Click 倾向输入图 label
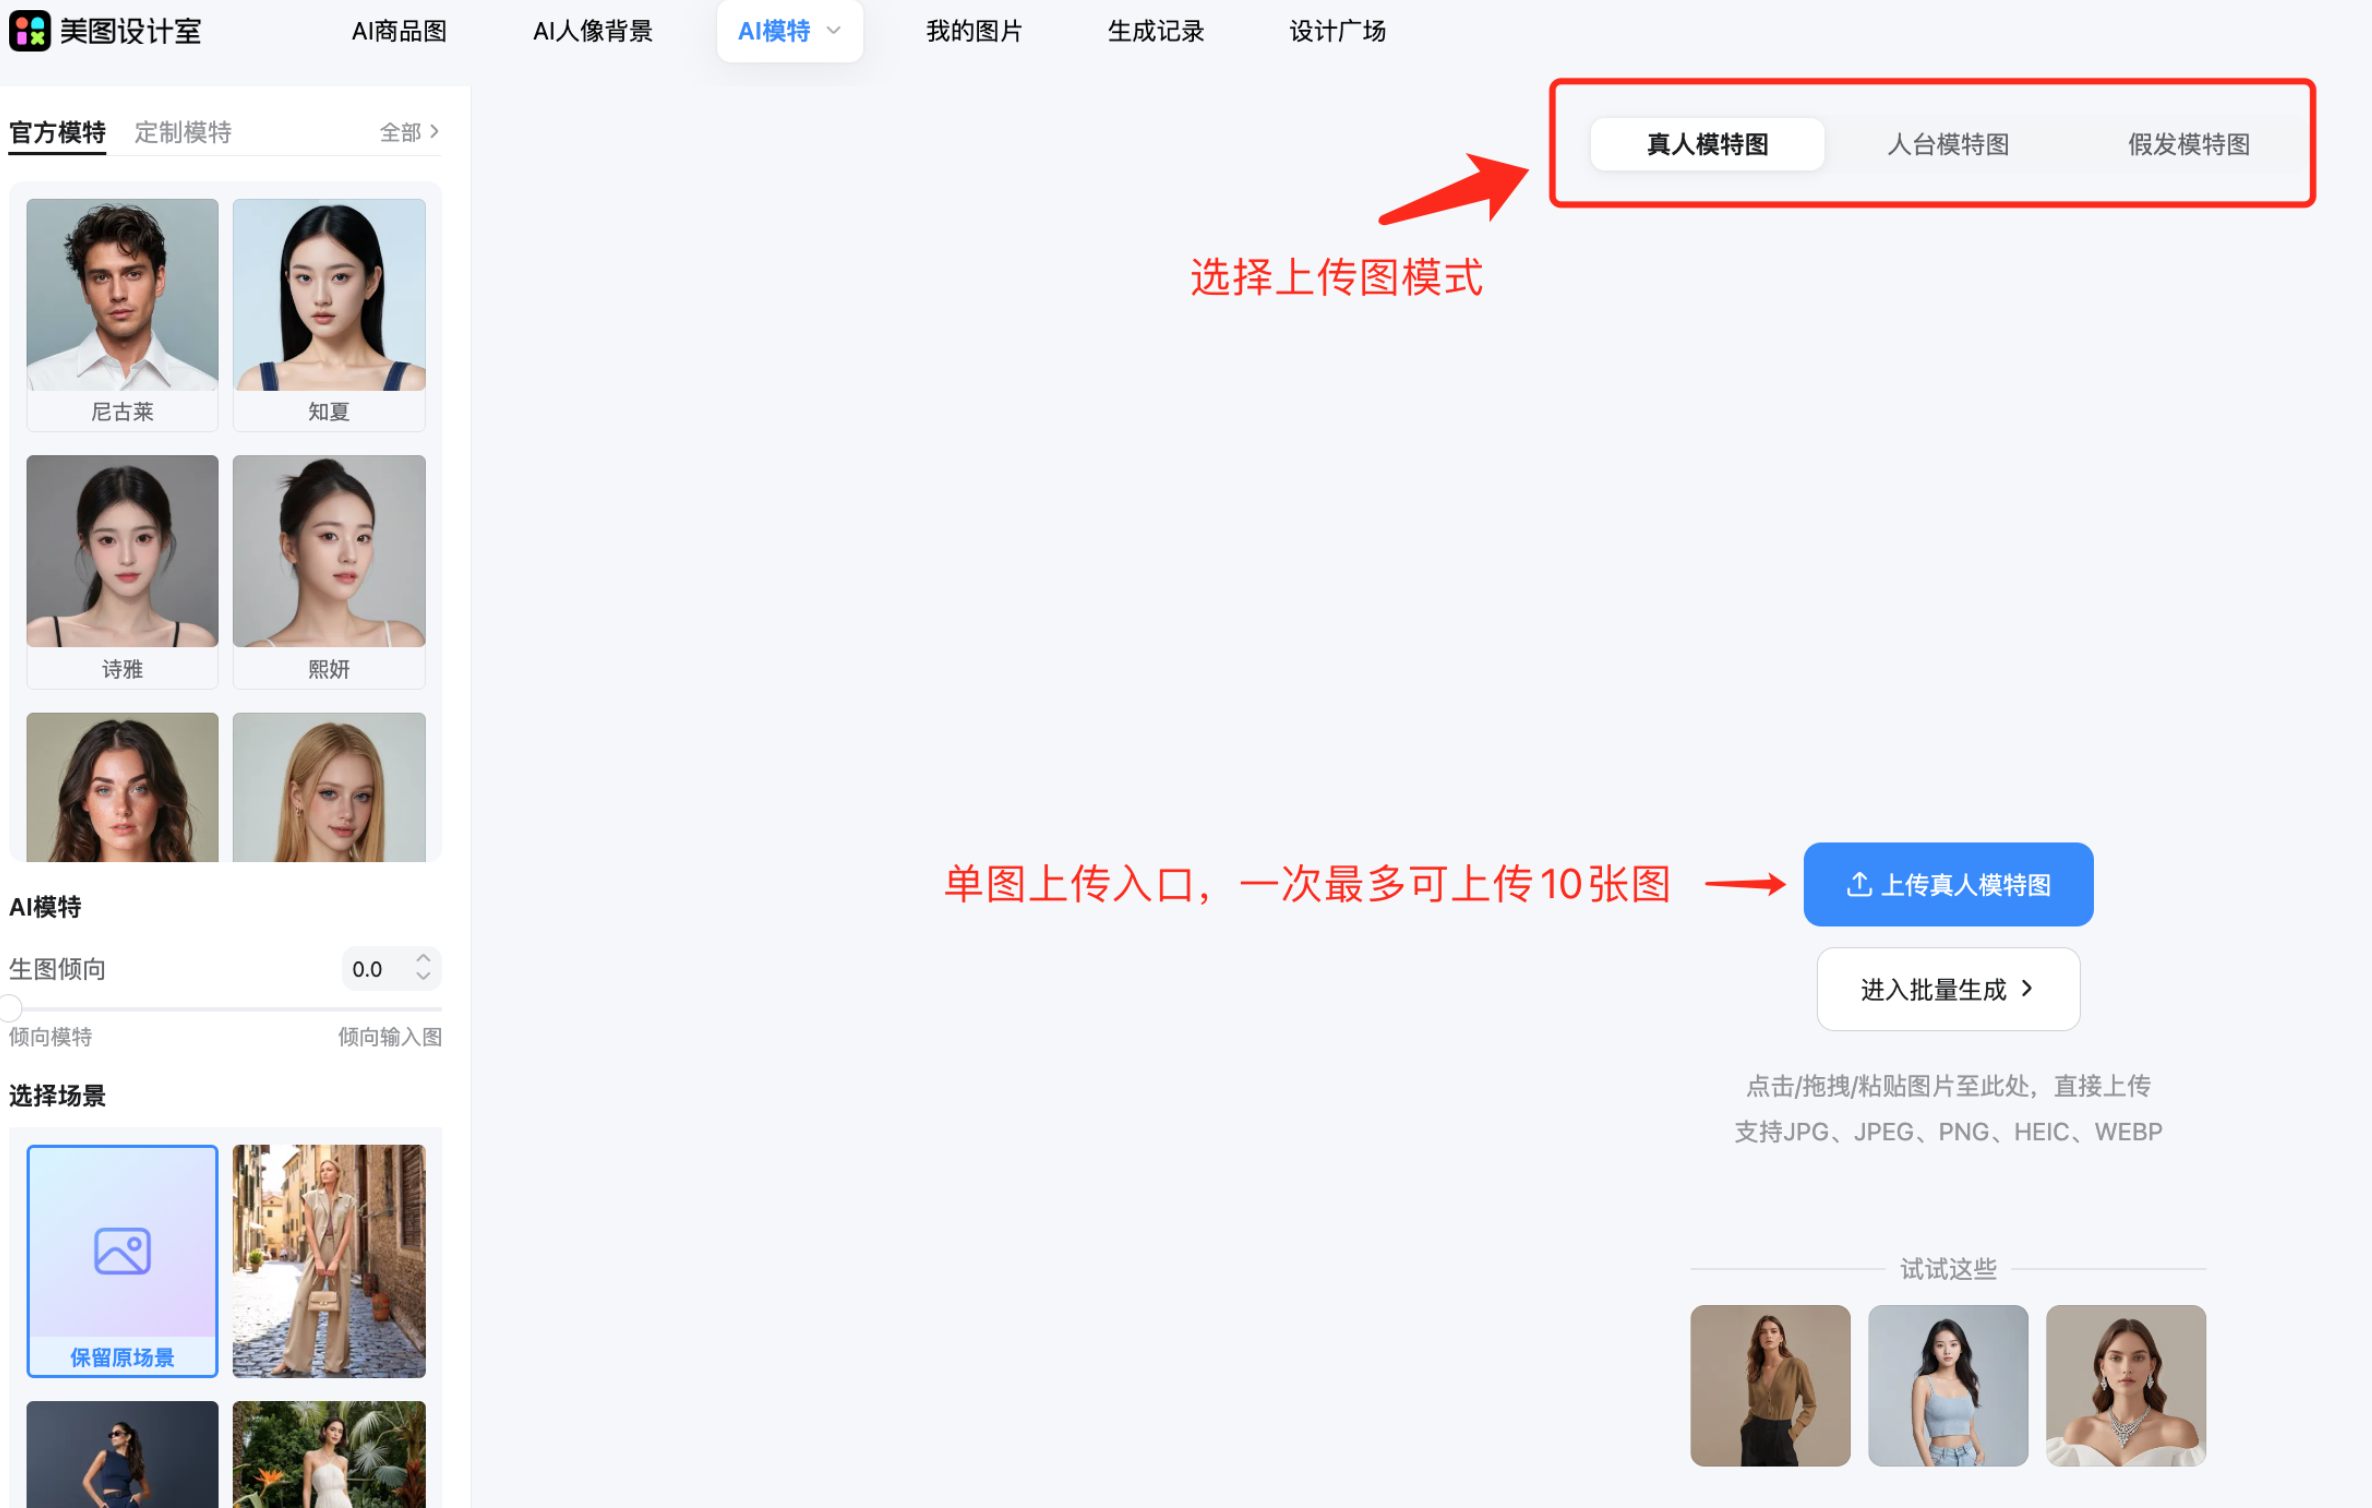Image resolution: width=2372 pixels, height=1508 pixels. [390, 1036]
